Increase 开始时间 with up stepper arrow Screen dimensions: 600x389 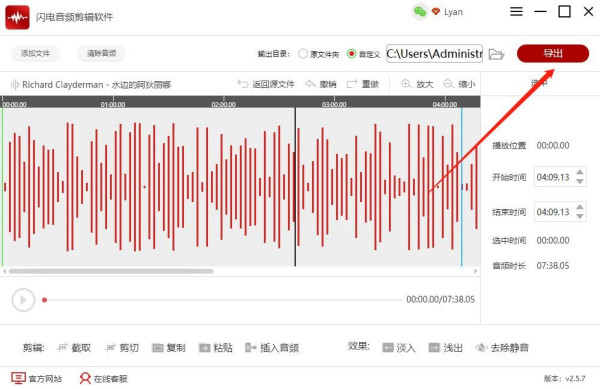click(x=580, y=173)
